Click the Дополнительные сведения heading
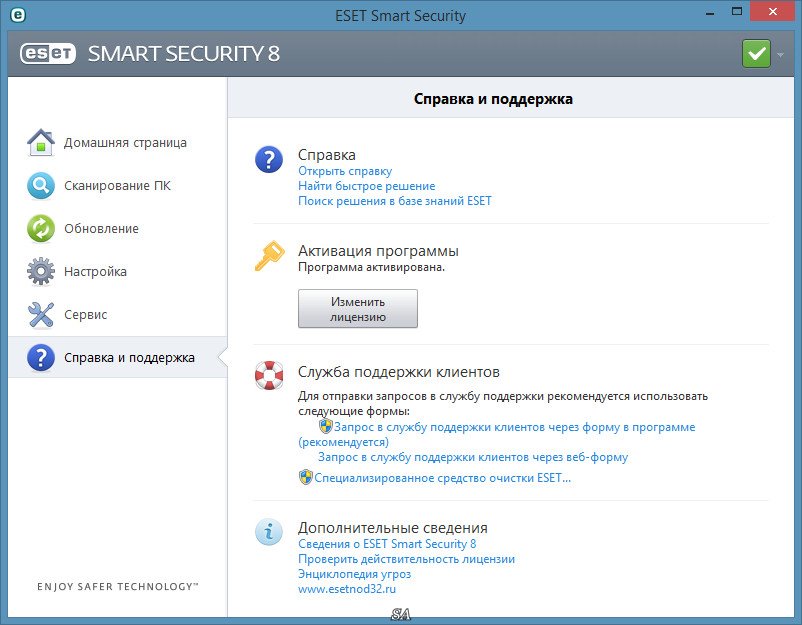Screen dimensions: 802x625 coord(393,527)
